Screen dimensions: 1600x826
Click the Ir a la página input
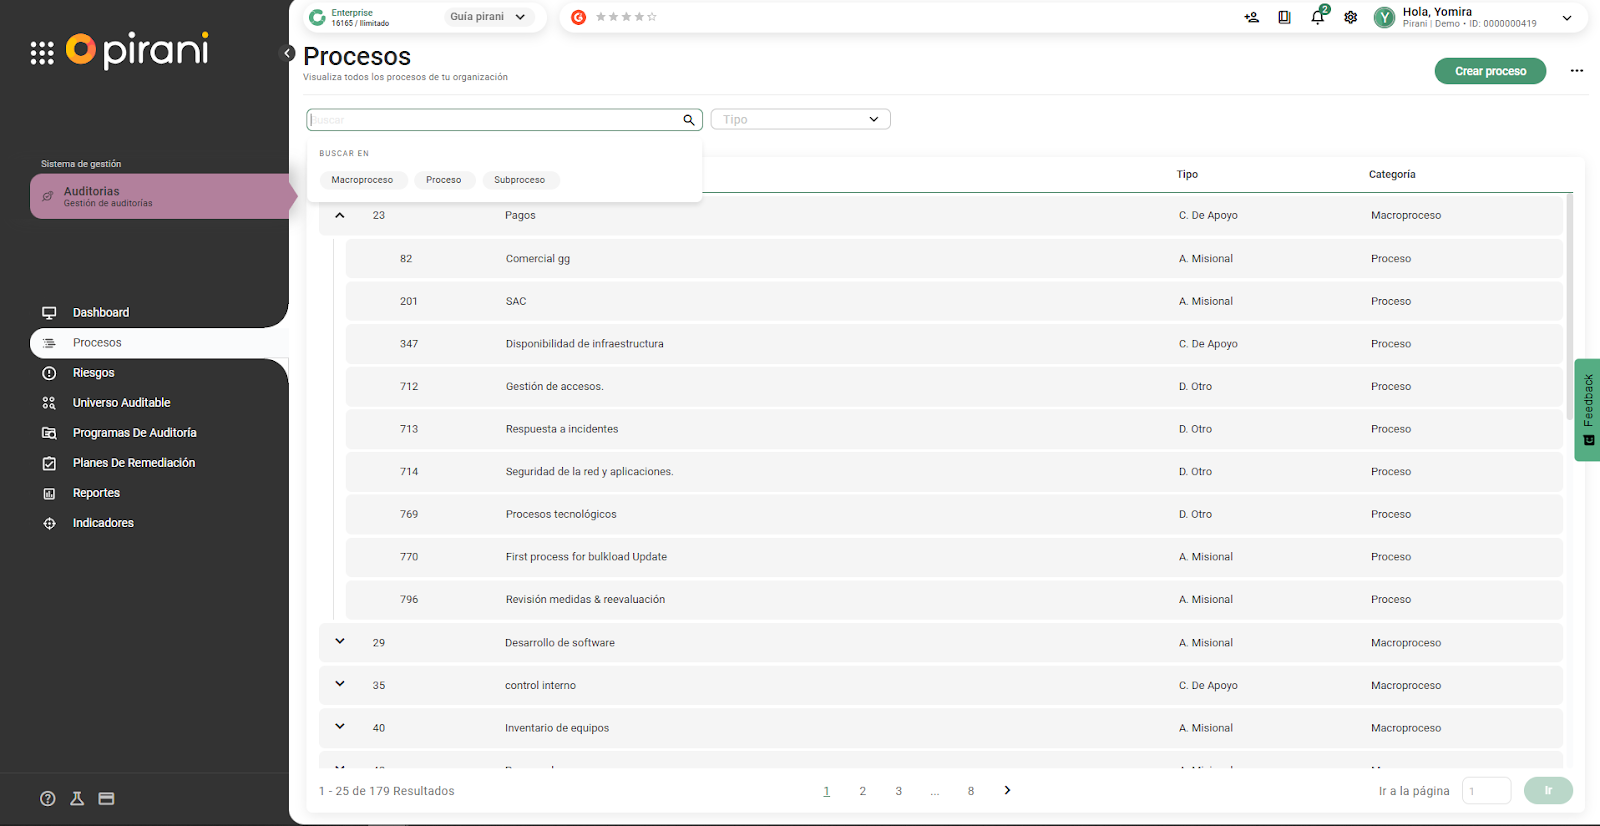[x=1486, y=791]
